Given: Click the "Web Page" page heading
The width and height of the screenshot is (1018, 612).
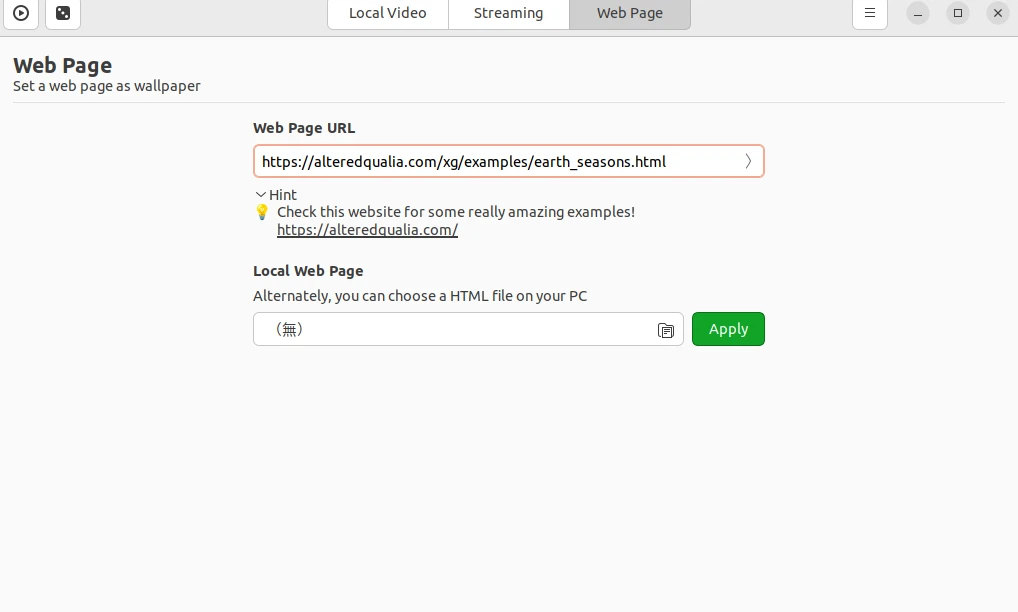Looking at the screenshot, I should 62,66.
